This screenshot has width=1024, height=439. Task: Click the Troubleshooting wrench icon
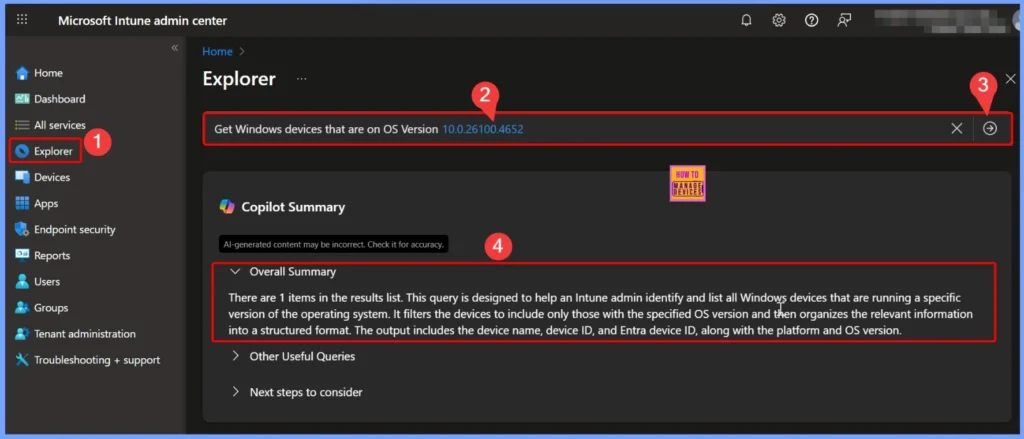22,359
